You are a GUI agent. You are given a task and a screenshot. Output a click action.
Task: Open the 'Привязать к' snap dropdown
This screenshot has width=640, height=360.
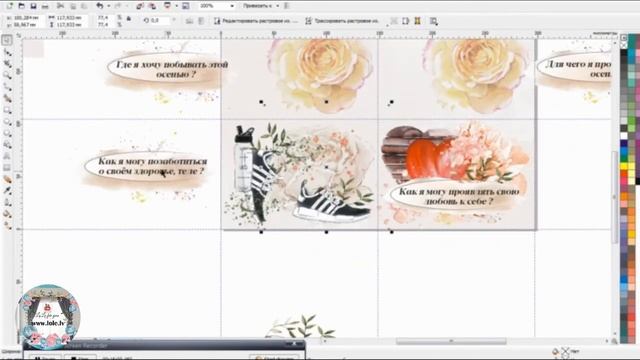click(261, 6)
